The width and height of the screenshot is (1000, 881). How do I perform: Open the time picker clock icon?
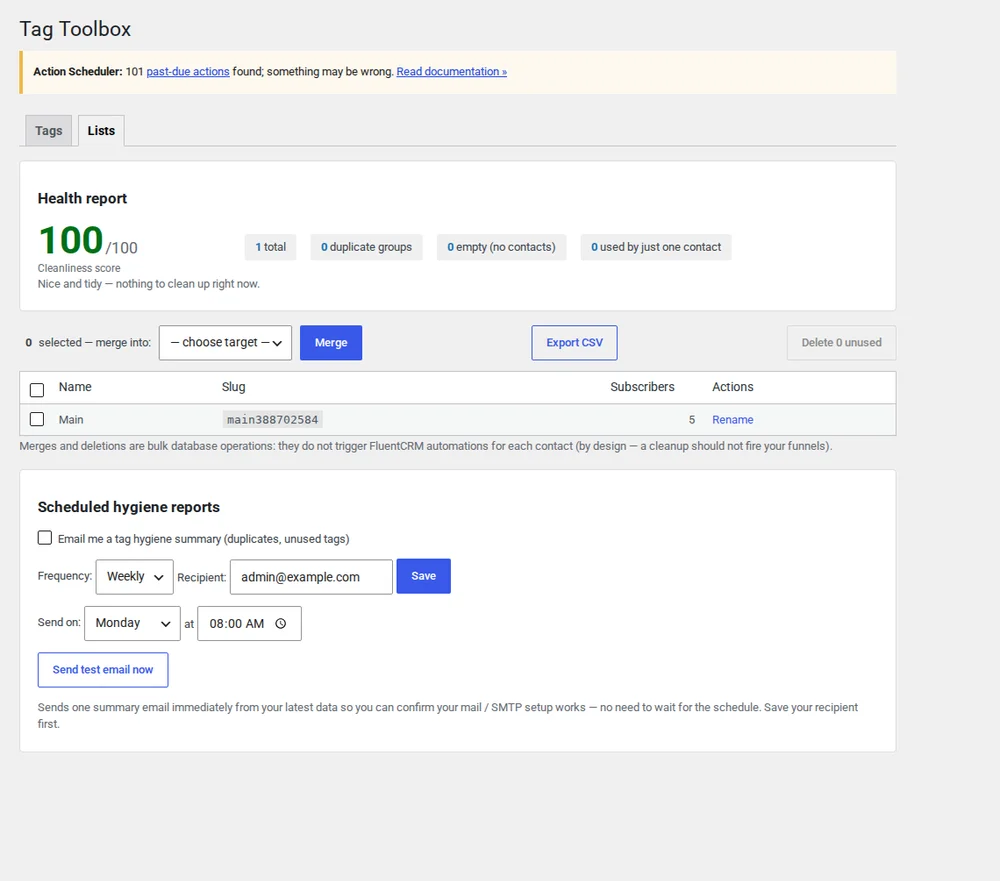click(x=281, y=623)
